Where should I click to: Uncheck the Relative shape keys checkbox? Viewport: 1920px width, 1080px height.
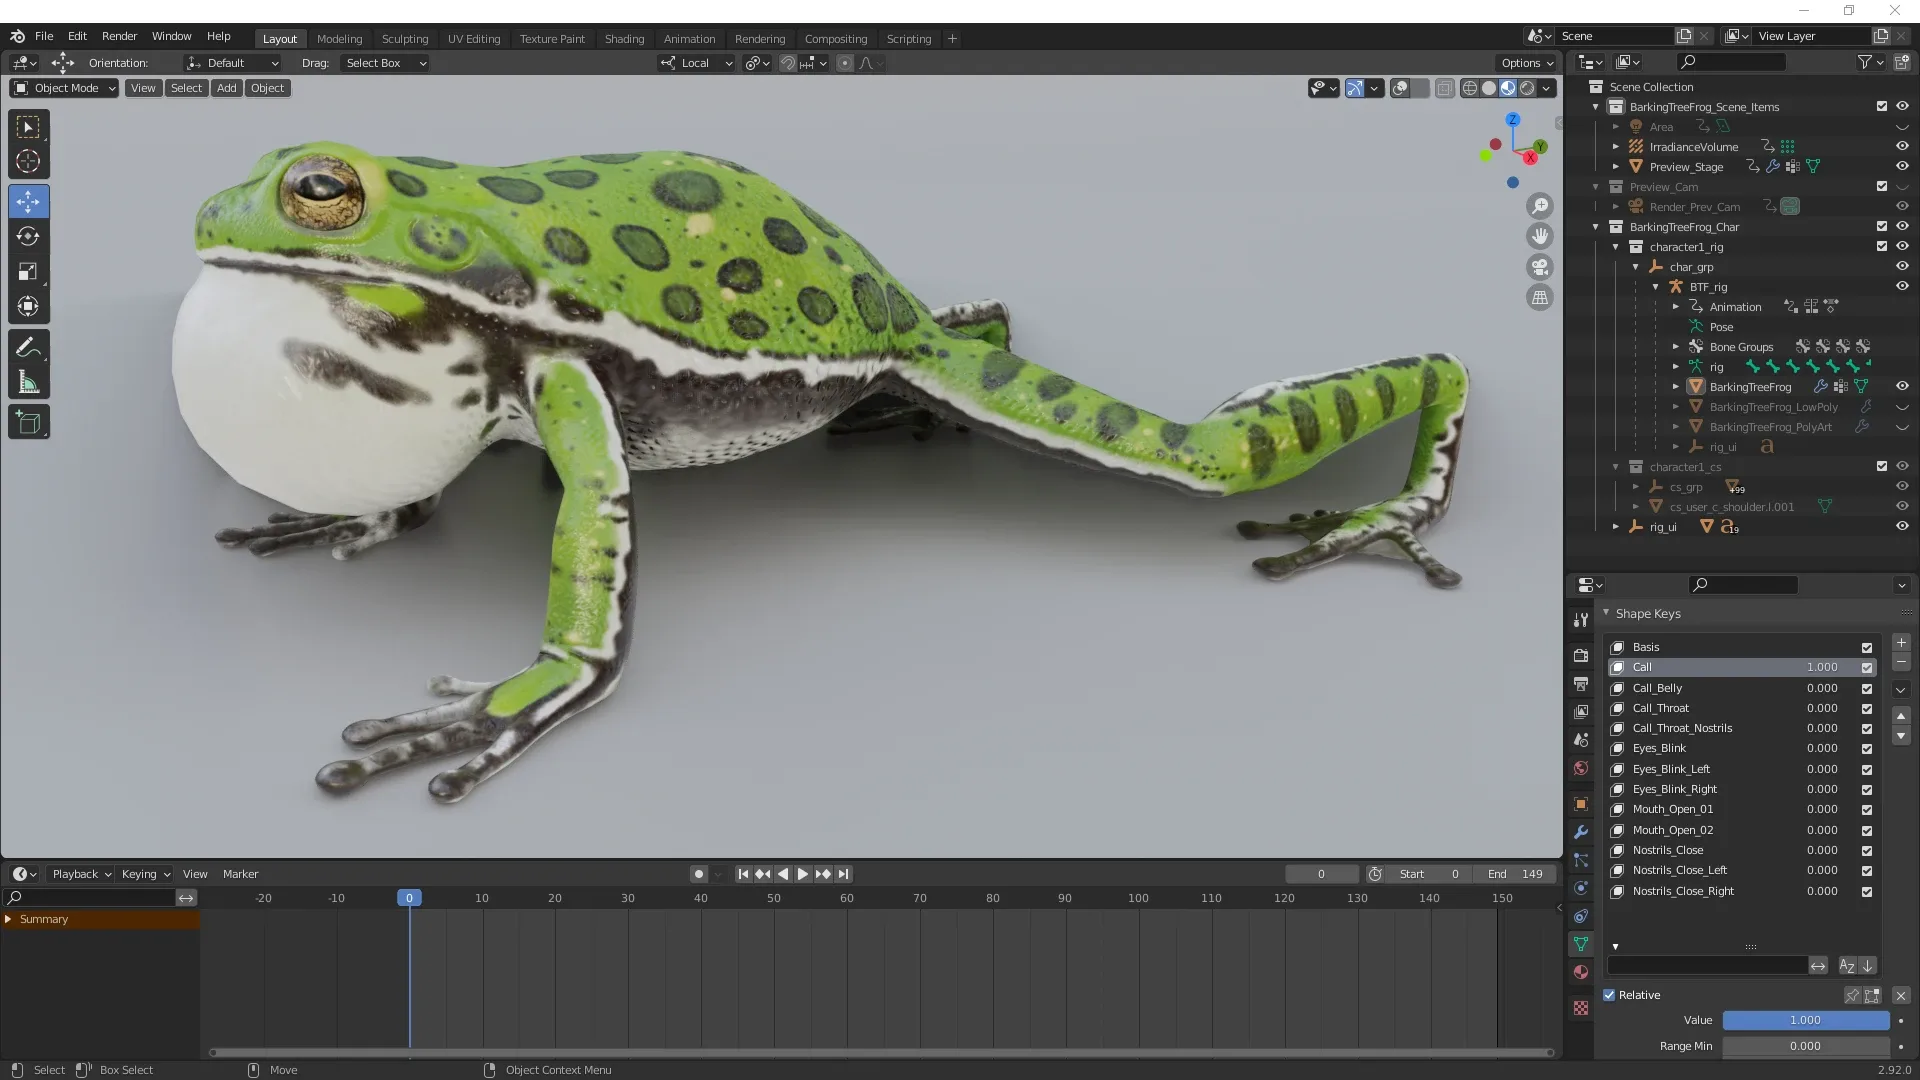[x=1609, y=995]
